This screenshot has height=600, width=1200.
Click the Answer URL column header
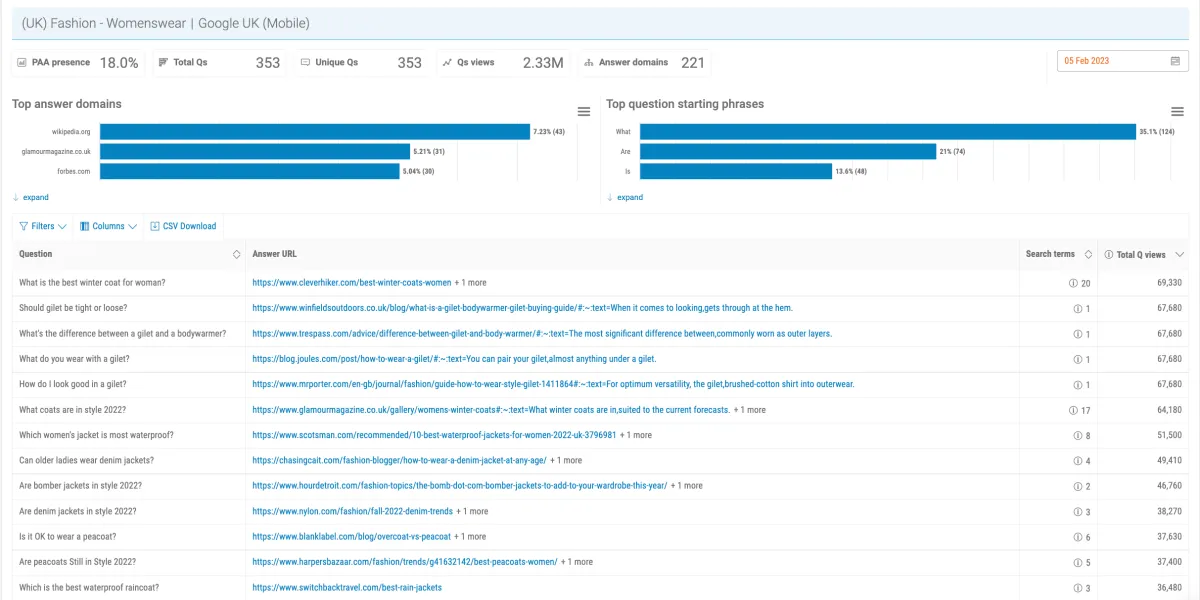[274, 254]
